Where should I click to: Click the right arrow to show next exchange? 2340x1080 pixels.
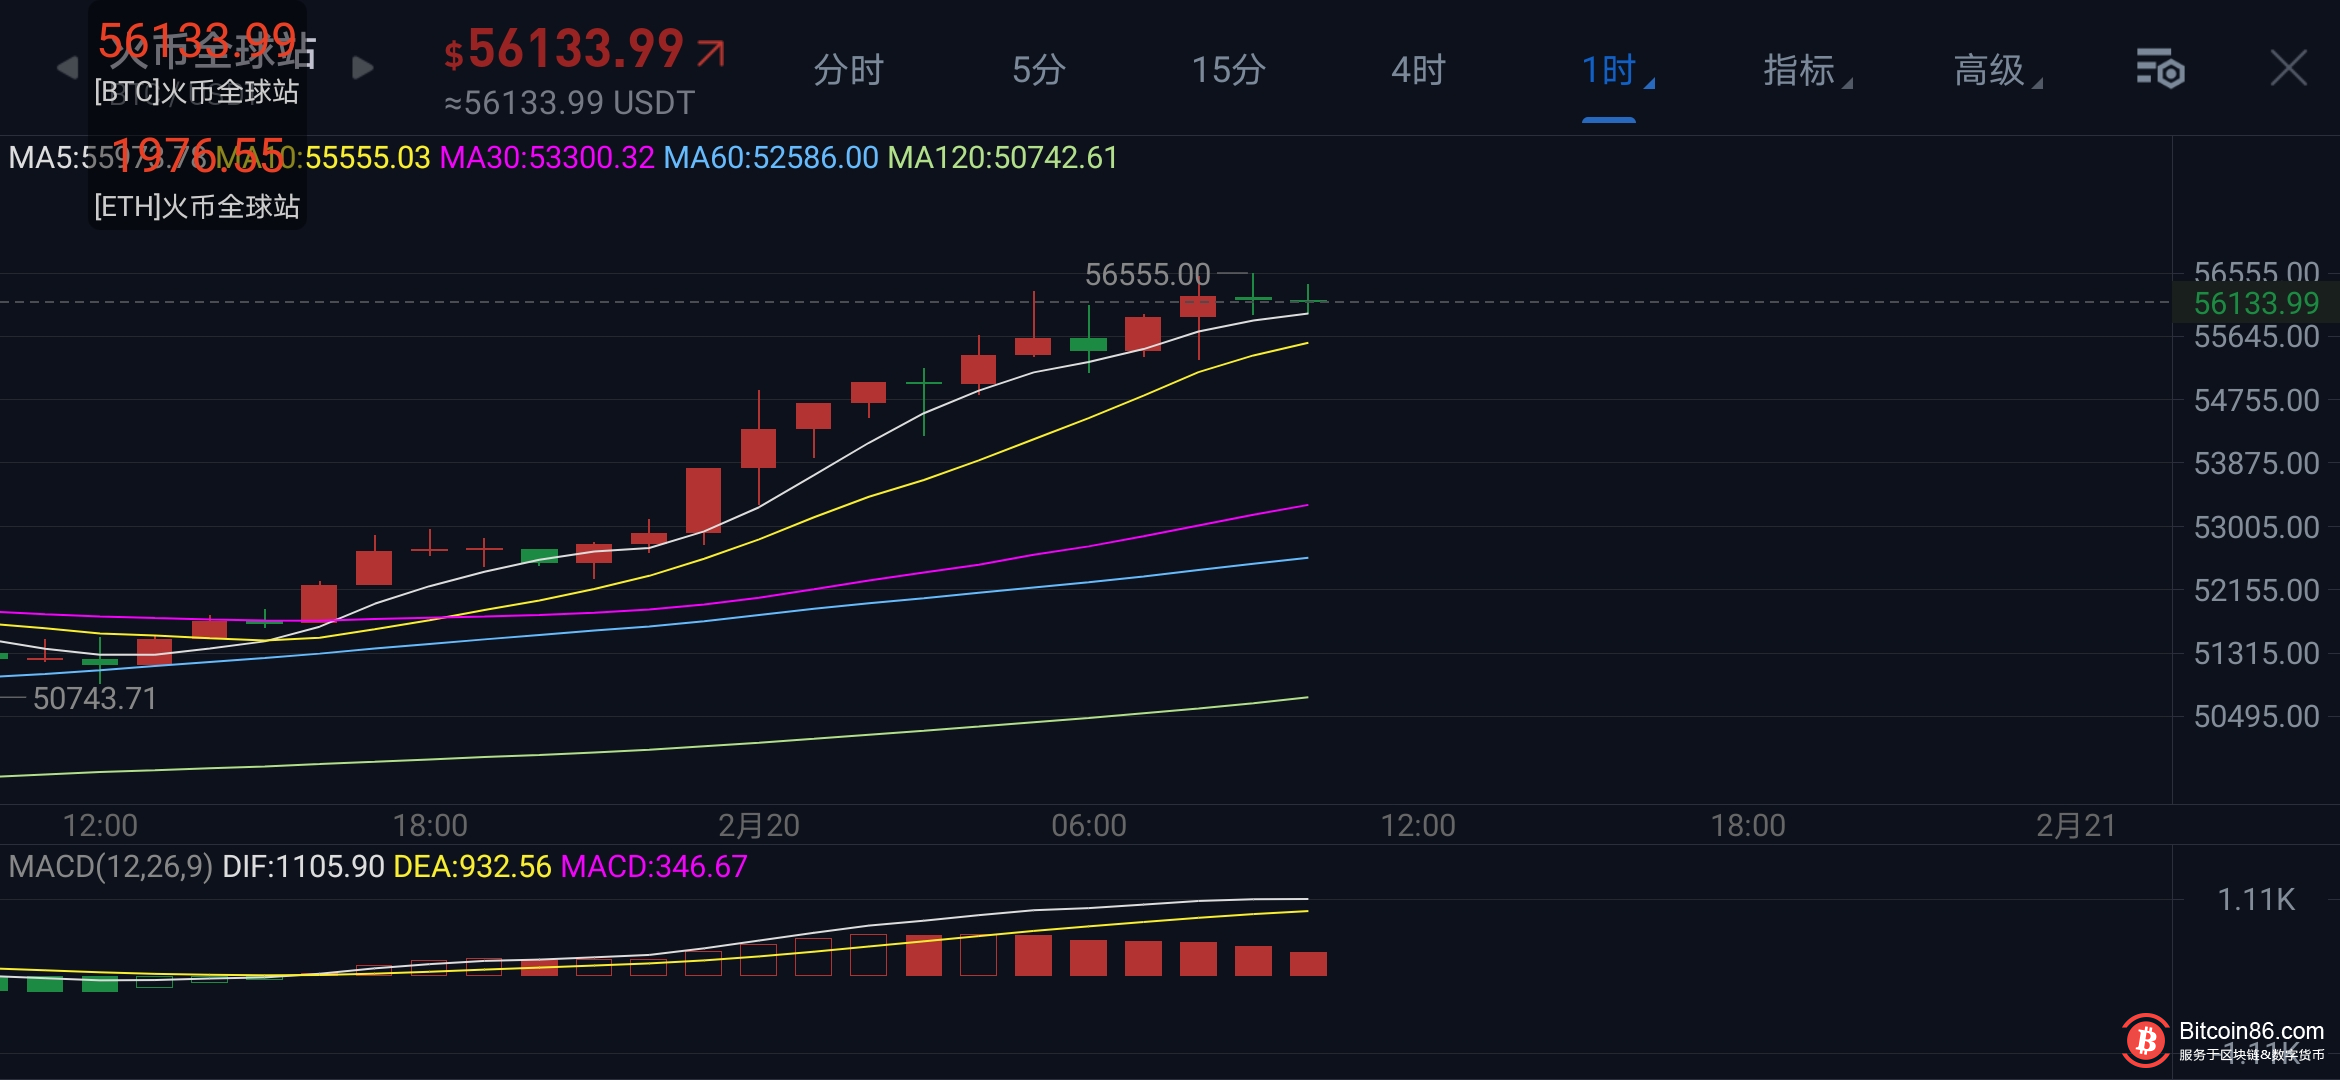coord(363,68)
